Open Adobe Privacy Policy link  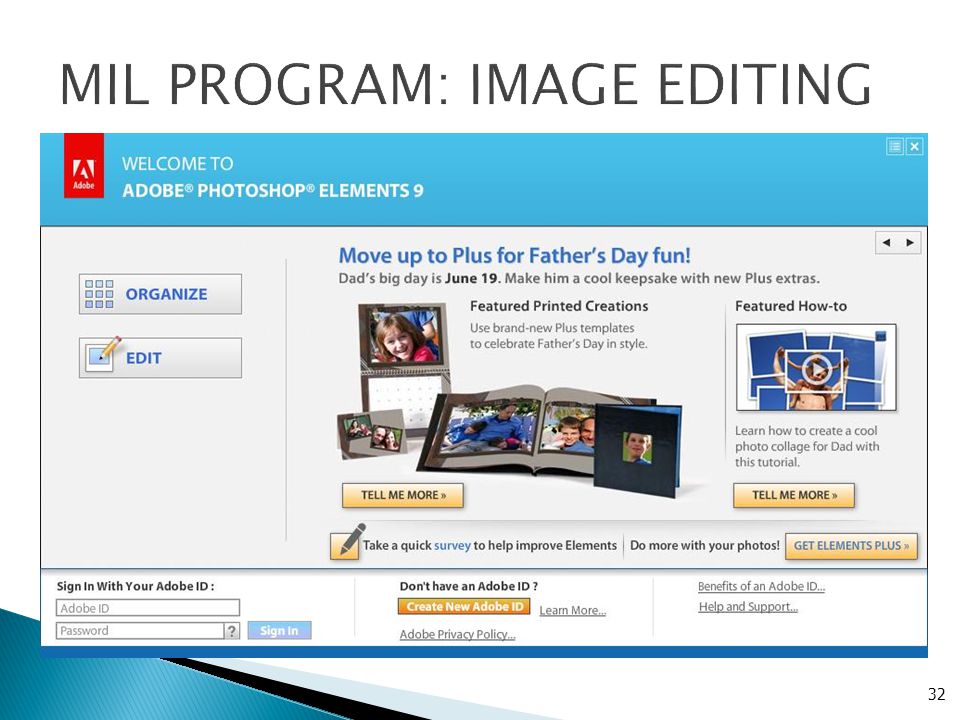pyautogui.click(x=457, y=634)
